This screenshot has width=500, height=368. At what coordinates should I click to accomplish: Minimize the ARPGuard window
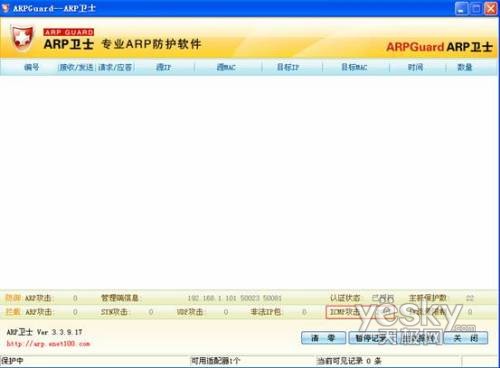pos(461,9)
